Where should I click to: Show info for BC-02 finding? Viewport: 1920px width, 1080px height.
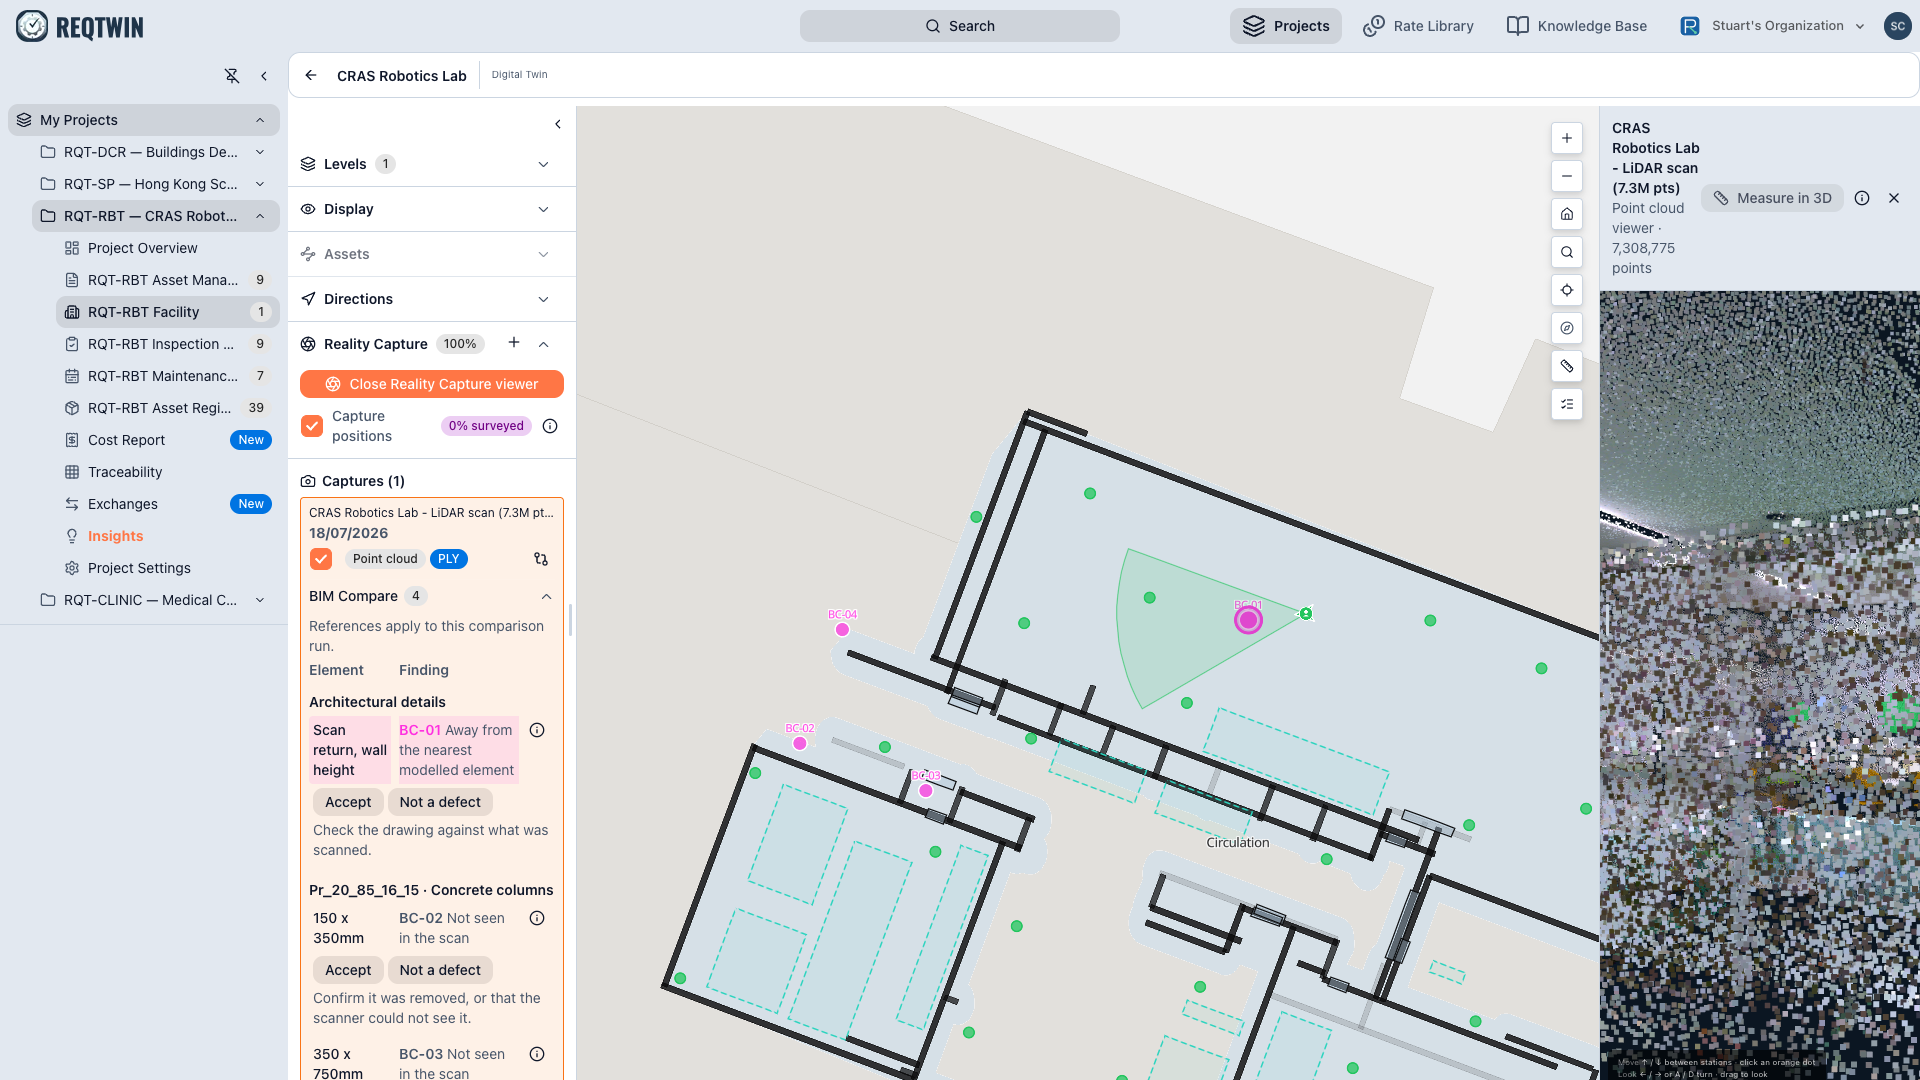pyautogui.click(x=537, y=918)
